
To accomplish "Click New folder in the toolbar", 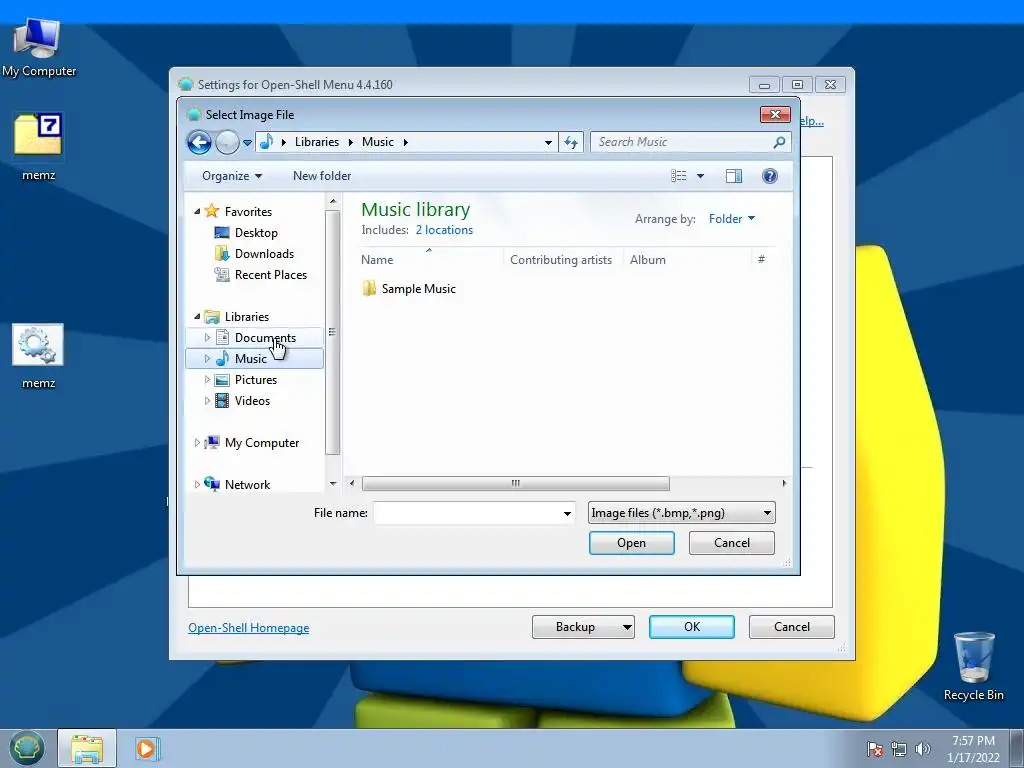I will click(322, 176).
